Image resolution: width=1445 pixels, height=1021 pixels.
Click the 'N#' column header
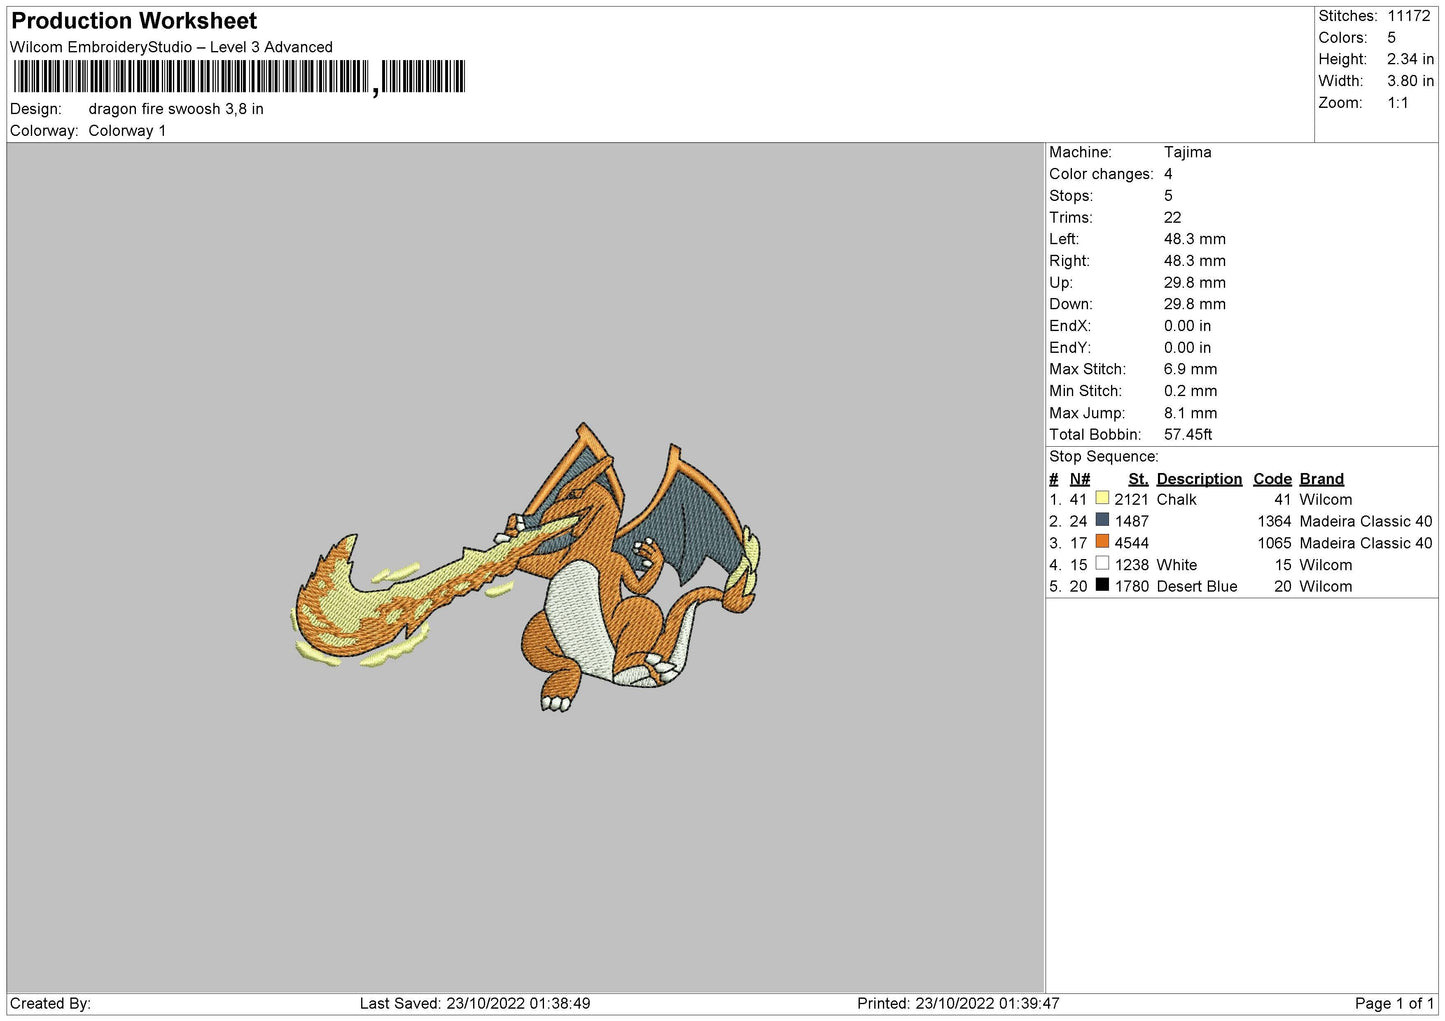coord(1079,479)
